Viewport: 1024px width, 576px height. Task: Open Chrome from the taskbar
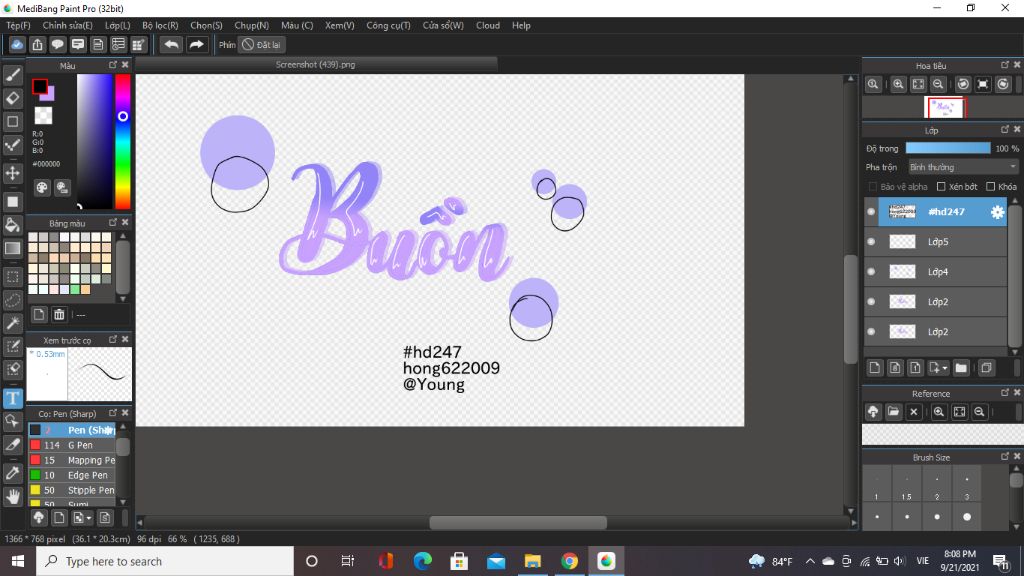click(x=569, y=561)
